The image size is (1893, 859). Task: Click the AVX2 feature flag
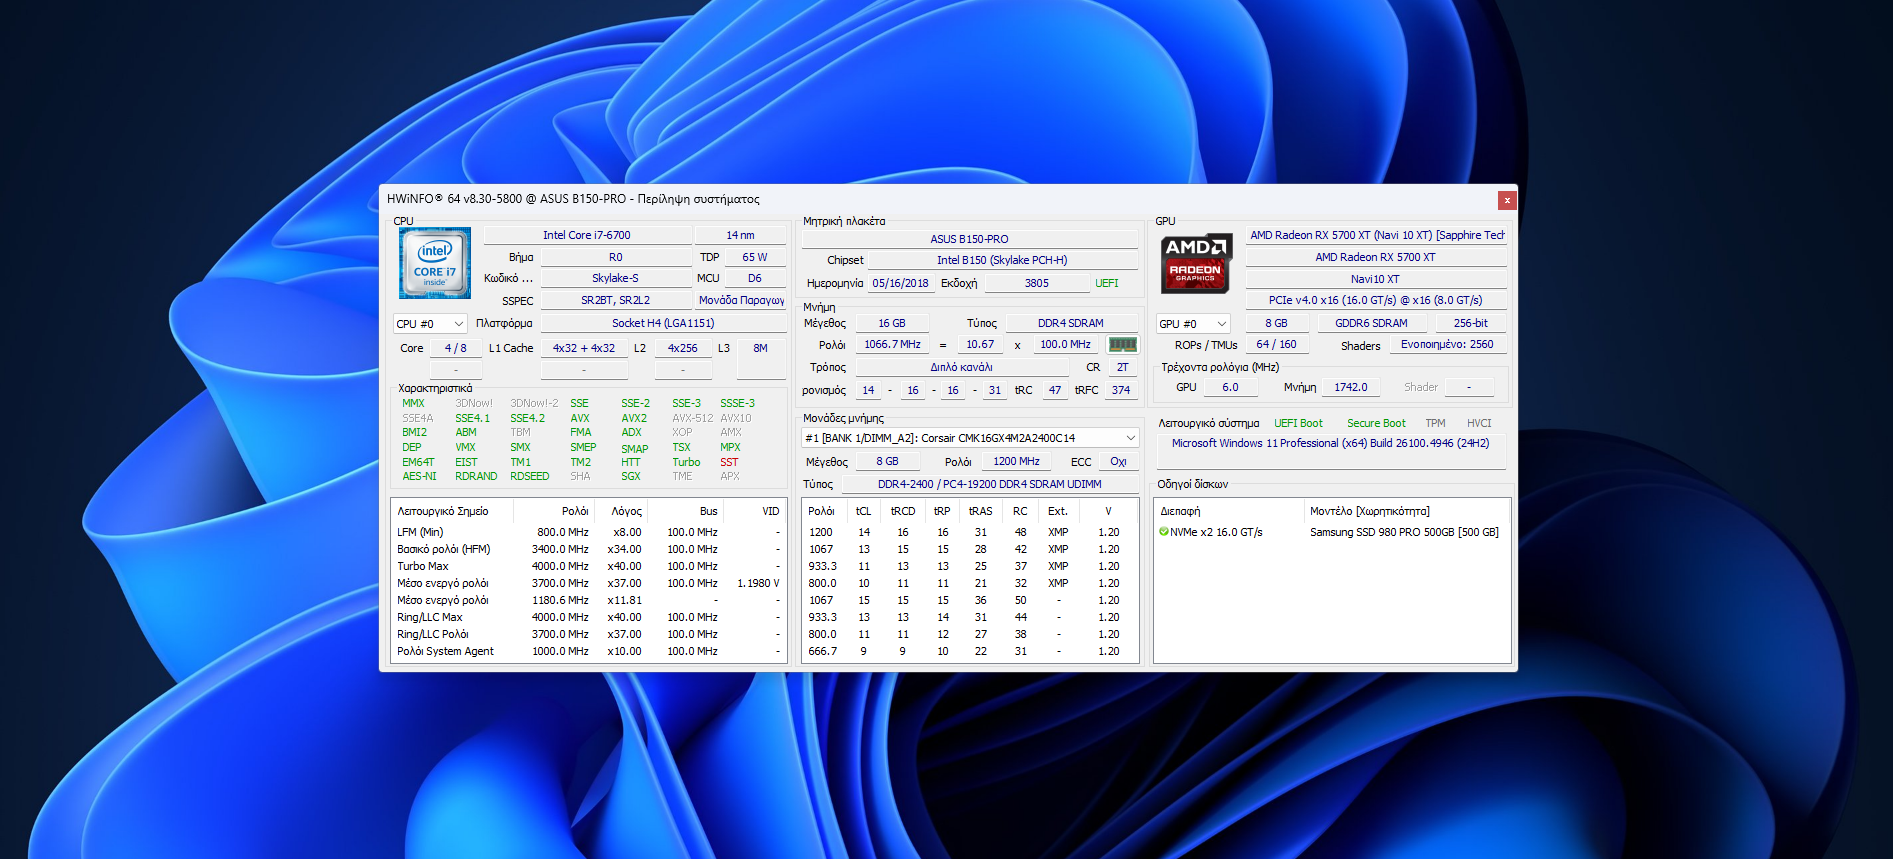[634, 418]
